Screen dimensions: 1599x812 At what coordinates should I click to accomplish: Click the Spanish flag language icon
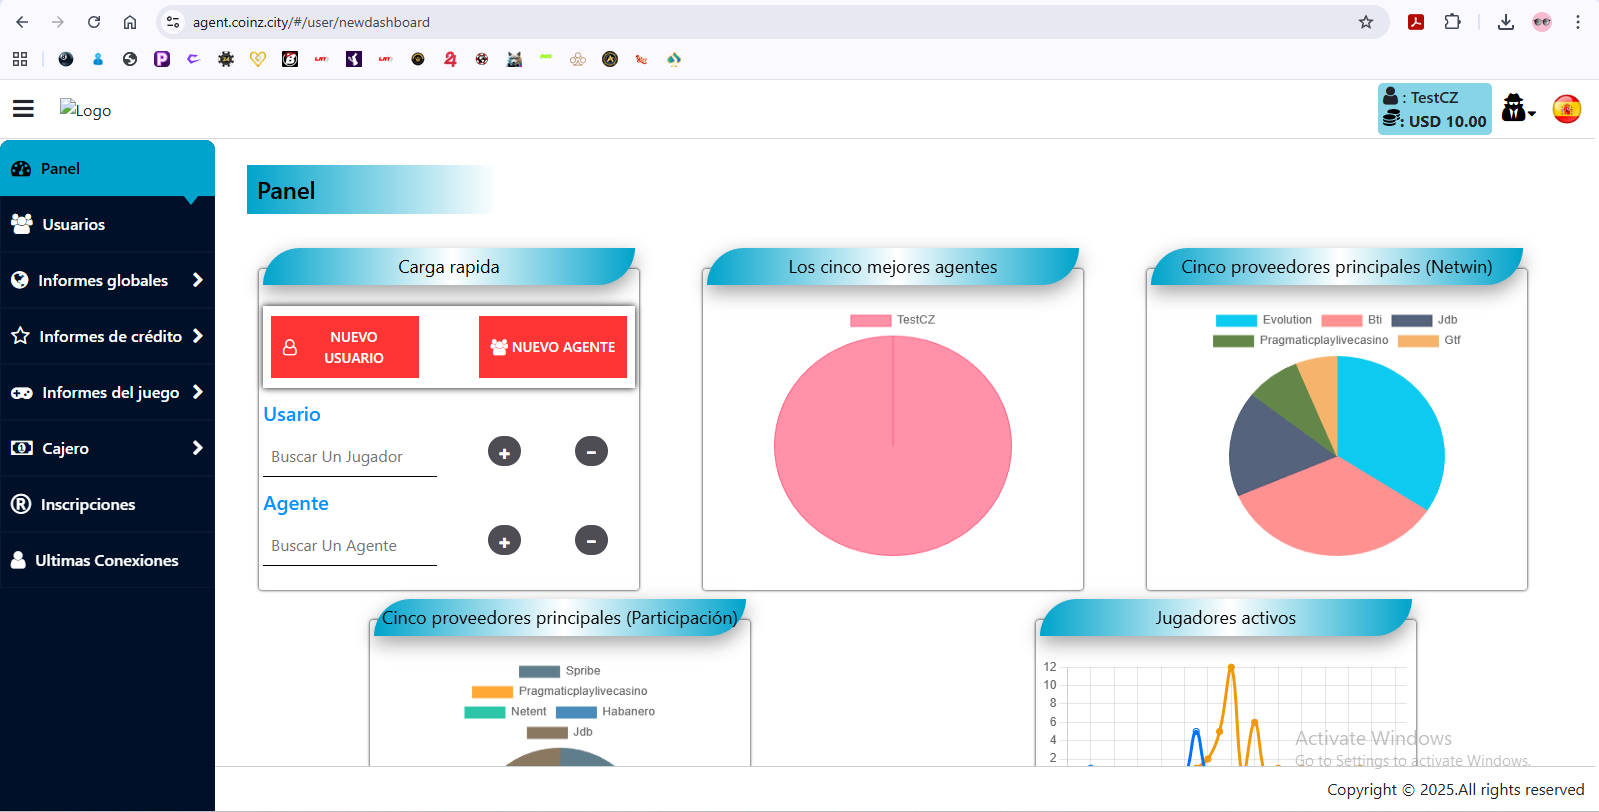pos(1566,109)
